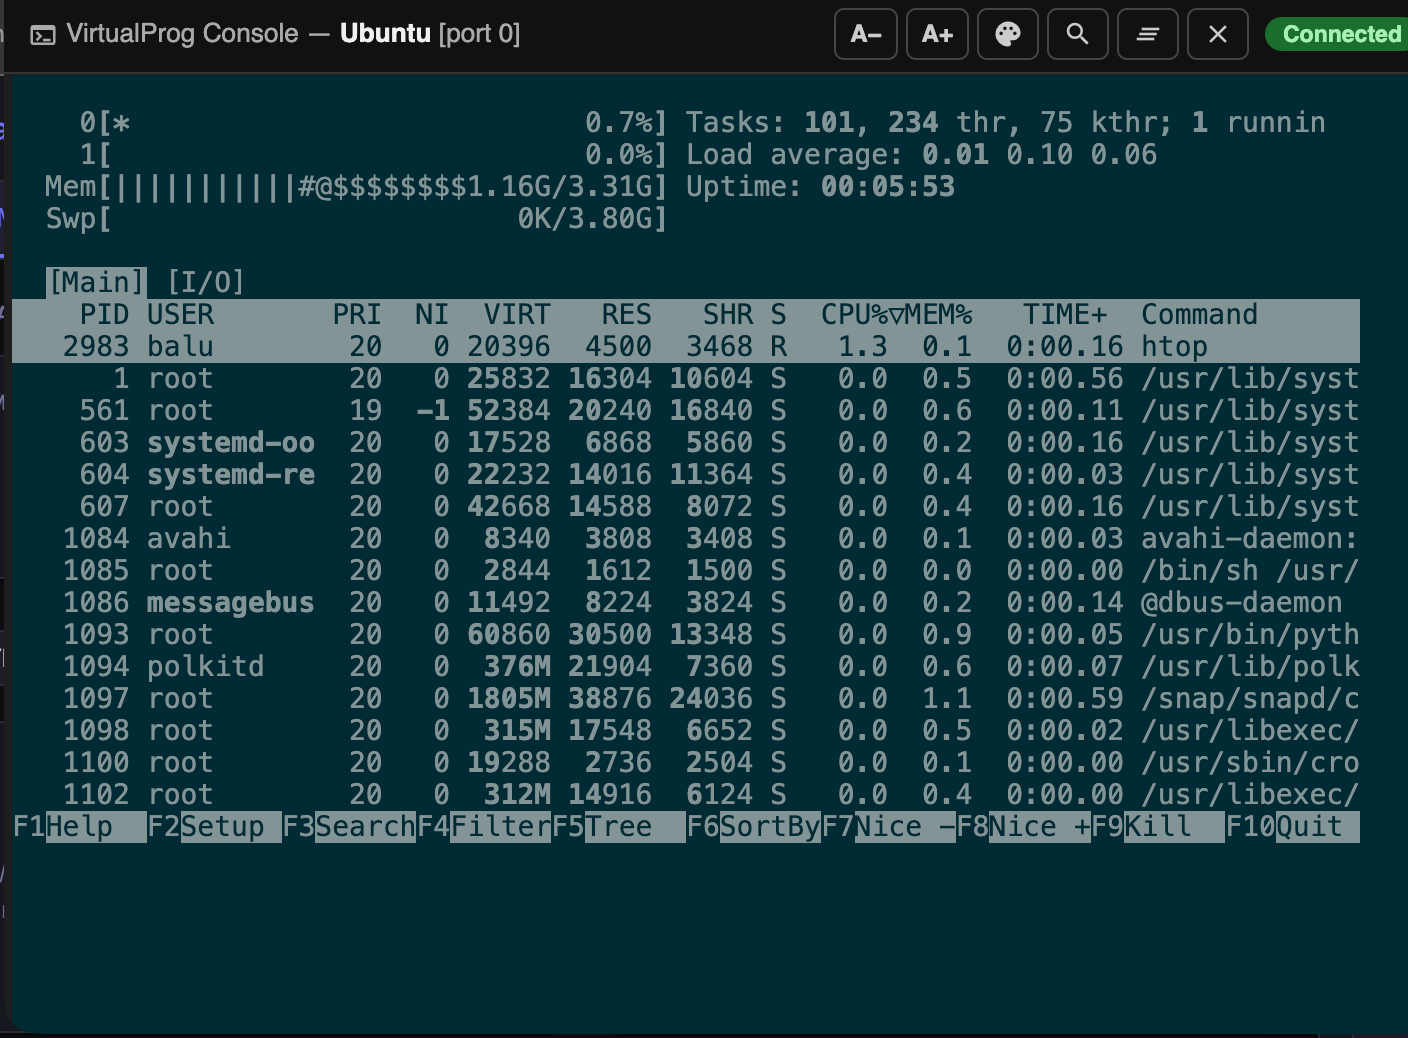Sort by SHR column header

tap(727, 314)
